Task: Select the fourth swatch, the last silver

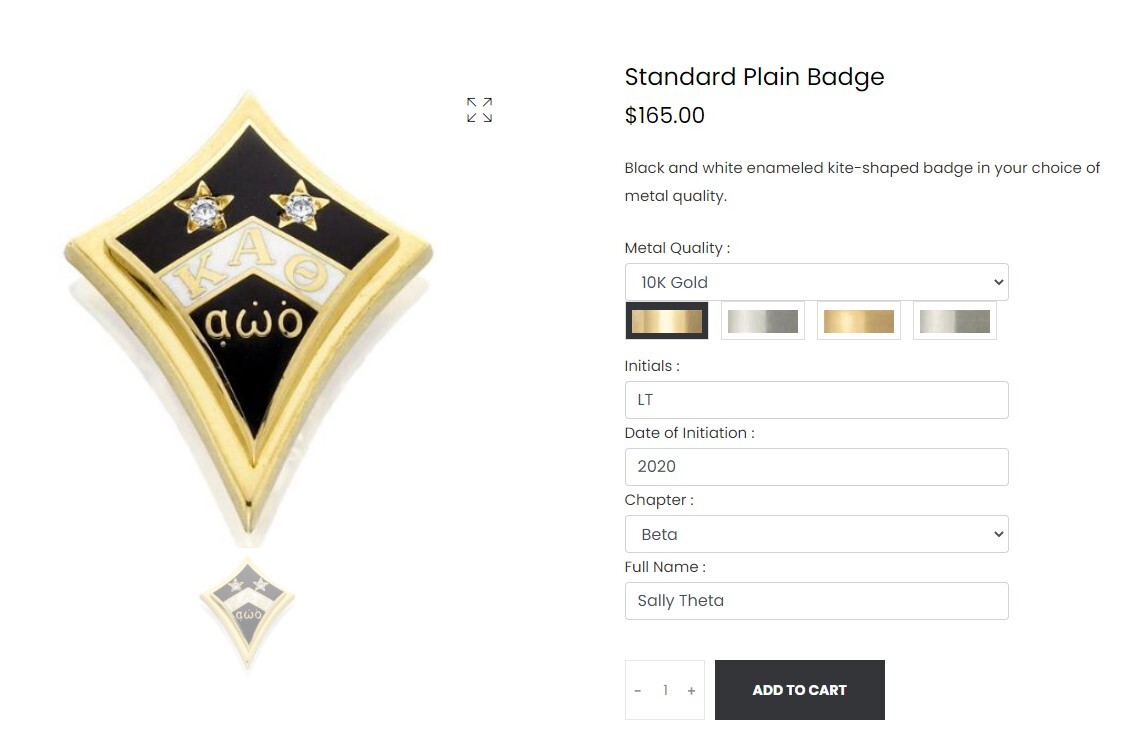Action: click(955, 321)
